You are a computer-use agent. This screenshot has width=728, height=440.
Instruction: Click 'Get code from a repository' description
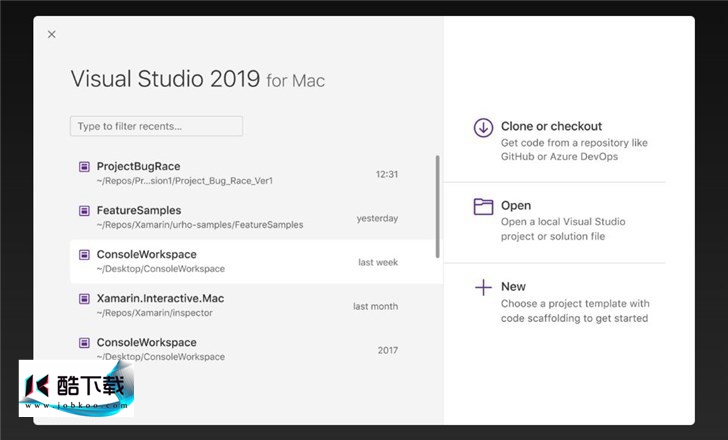(574, 150)
